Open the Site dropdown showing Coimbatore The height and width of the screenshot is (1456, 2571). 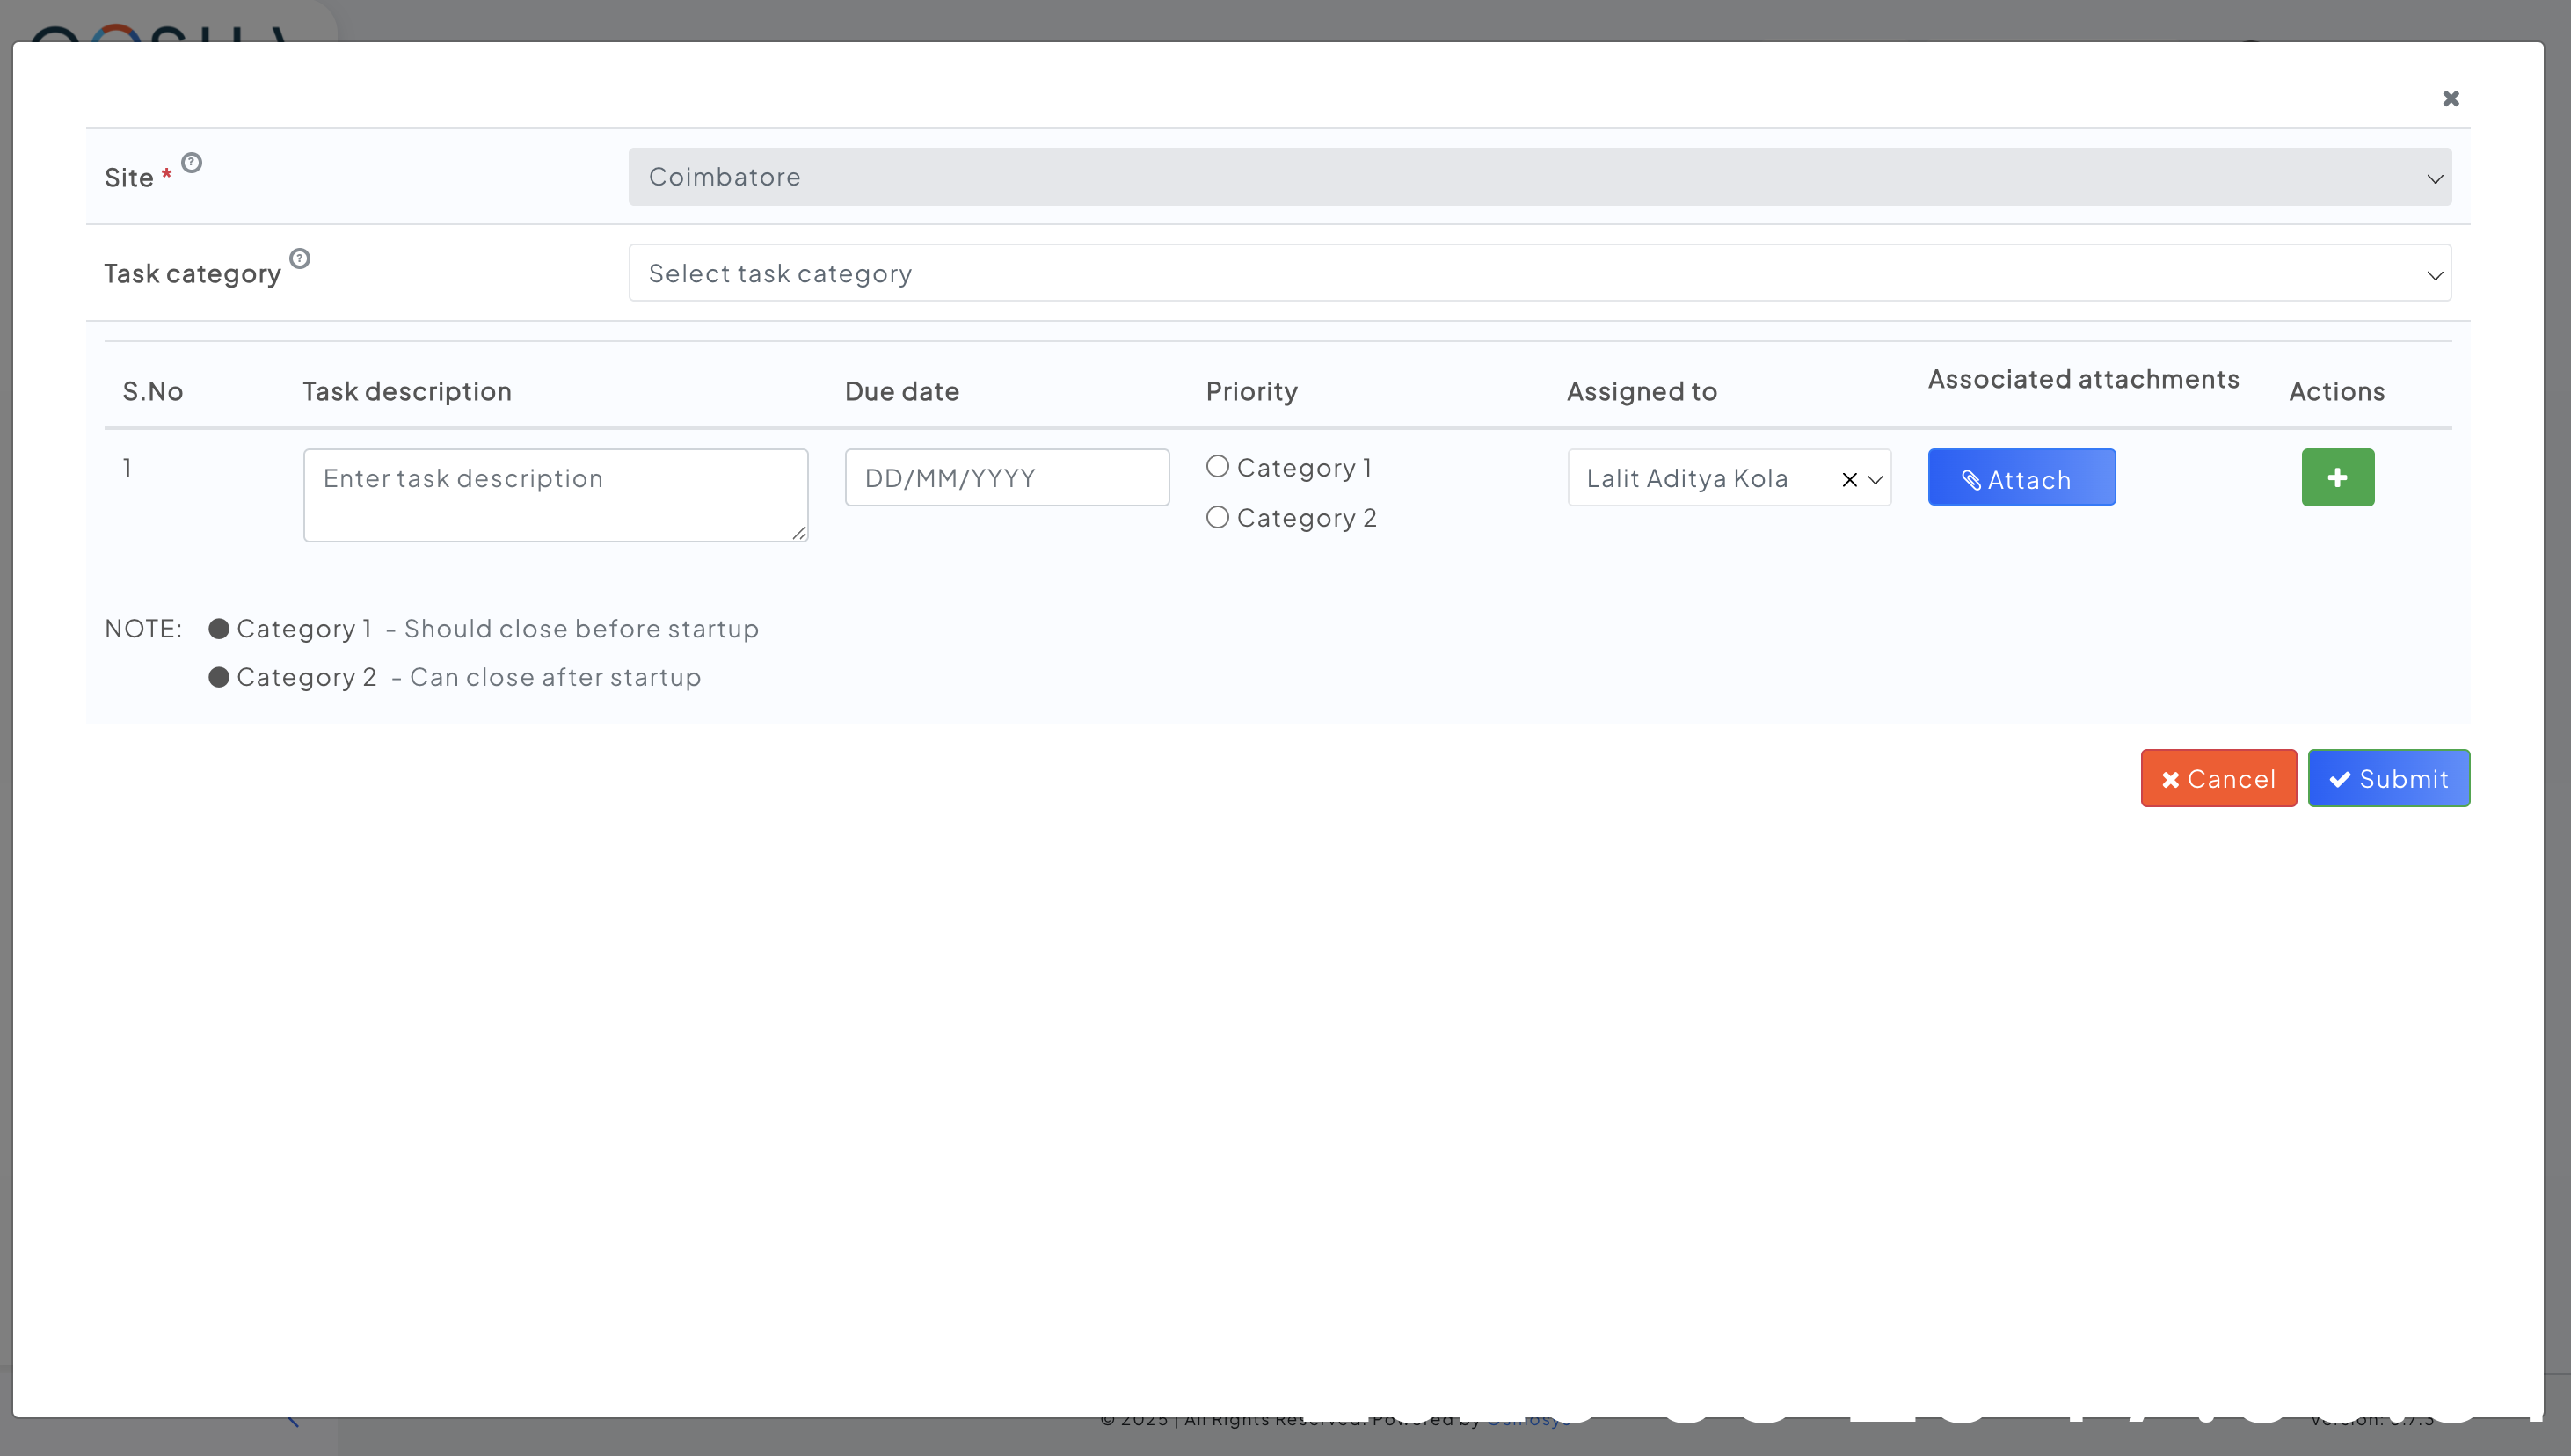pyautogui.click(x=1539, y=177)
